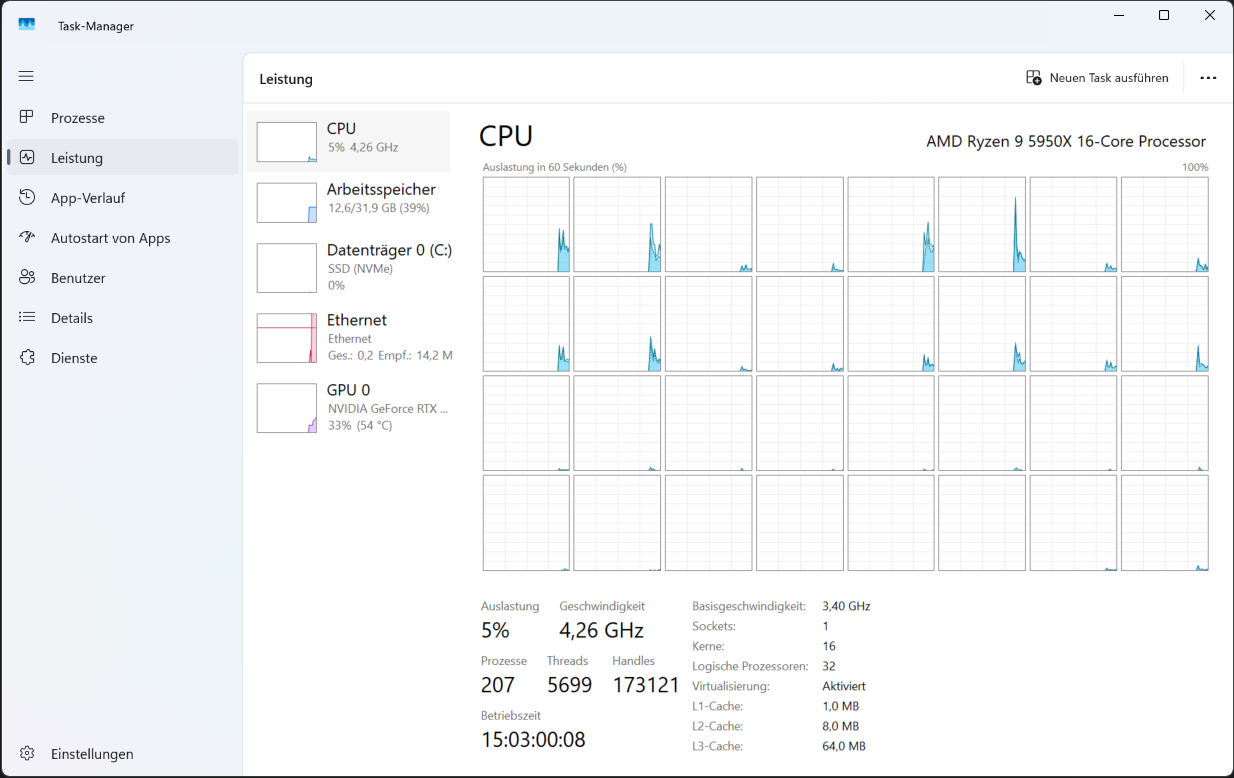Click the Ethernet mini graph thumbnail
Image resolution: width=1234 pixels, height=778 pixels.
click(287, 338)
